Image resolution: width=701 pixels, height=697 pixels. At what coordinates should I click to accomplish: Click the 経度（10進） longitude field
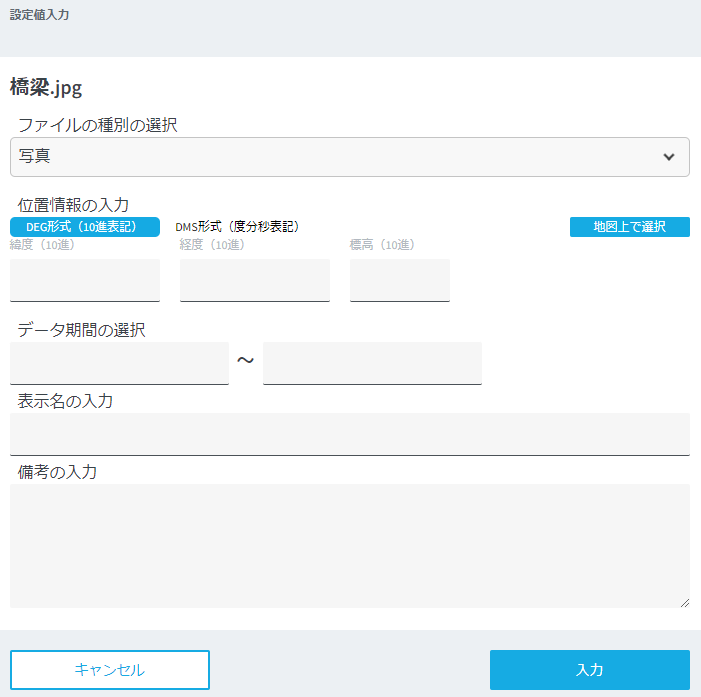coord(255,280)
